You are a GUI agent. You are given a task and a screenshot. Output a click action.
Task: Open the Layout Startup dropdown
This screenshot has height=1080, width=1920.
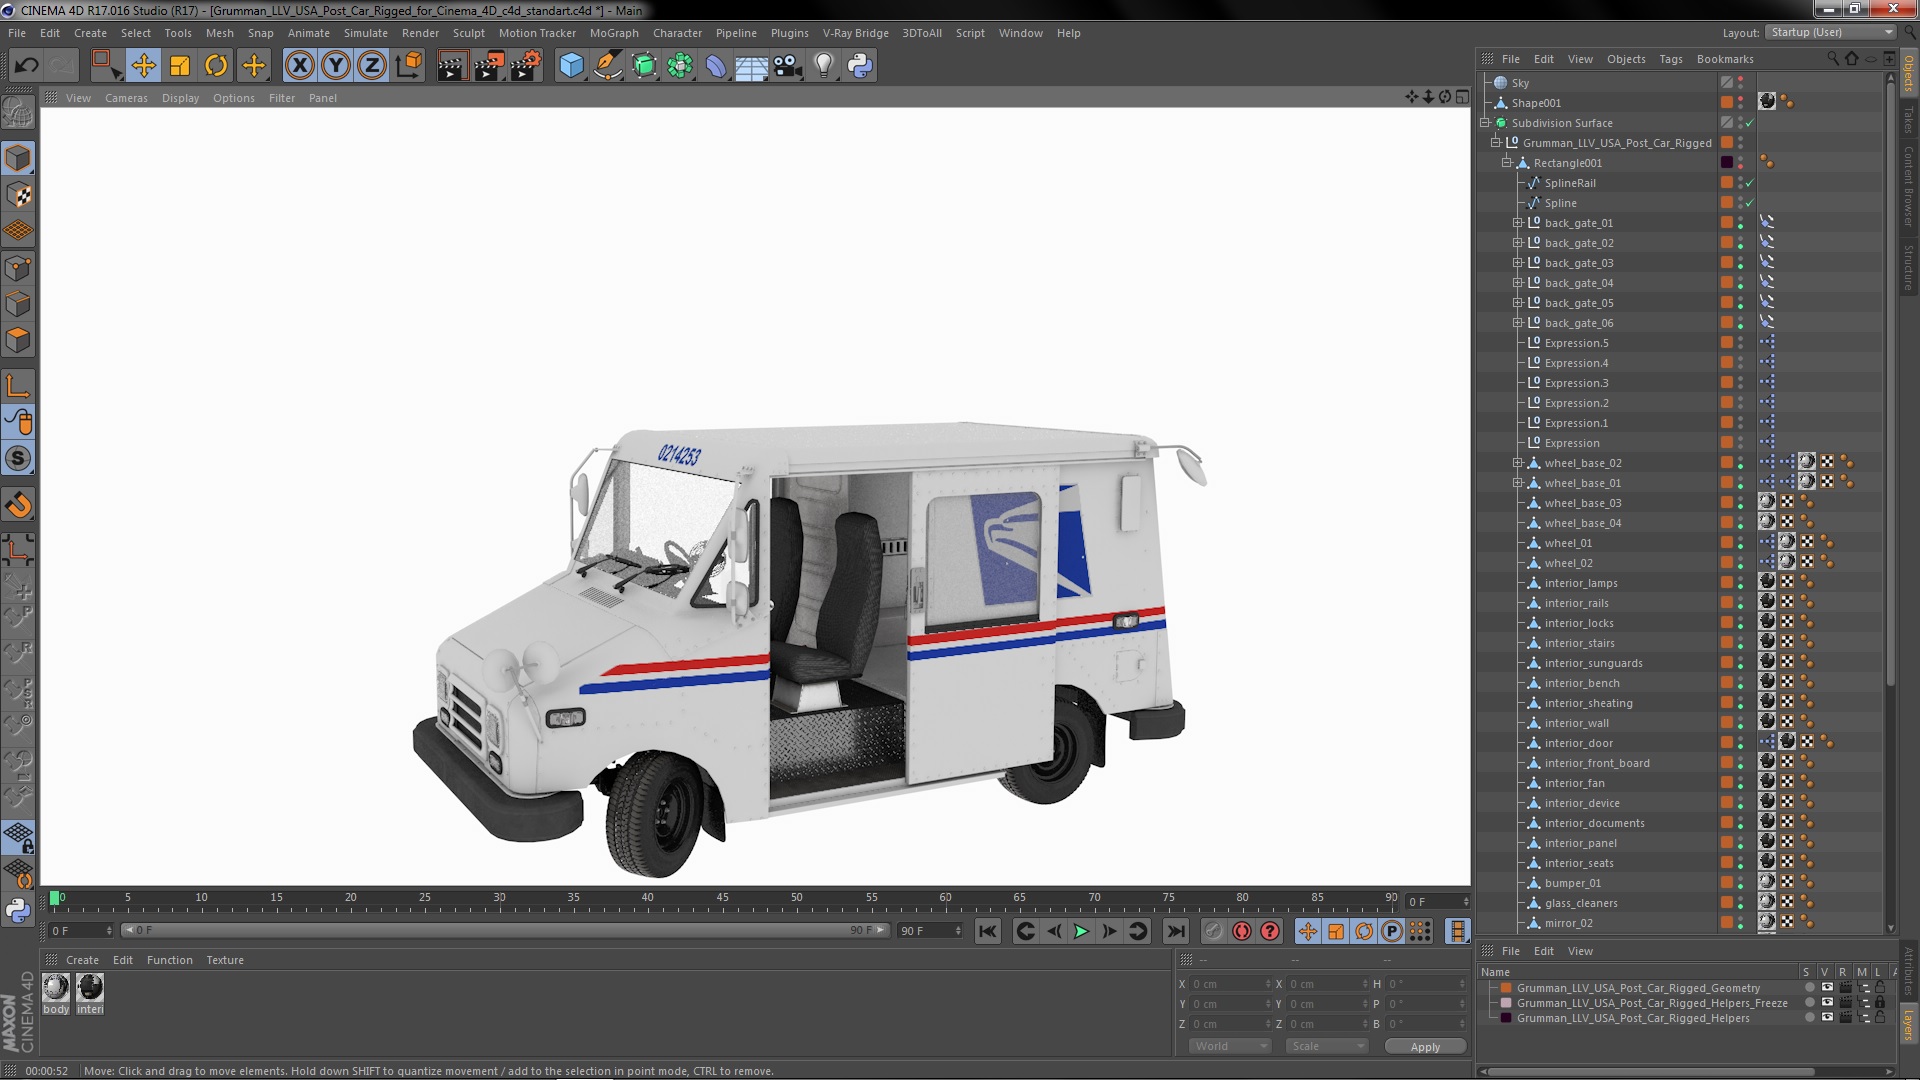(x=1830, y=32)
